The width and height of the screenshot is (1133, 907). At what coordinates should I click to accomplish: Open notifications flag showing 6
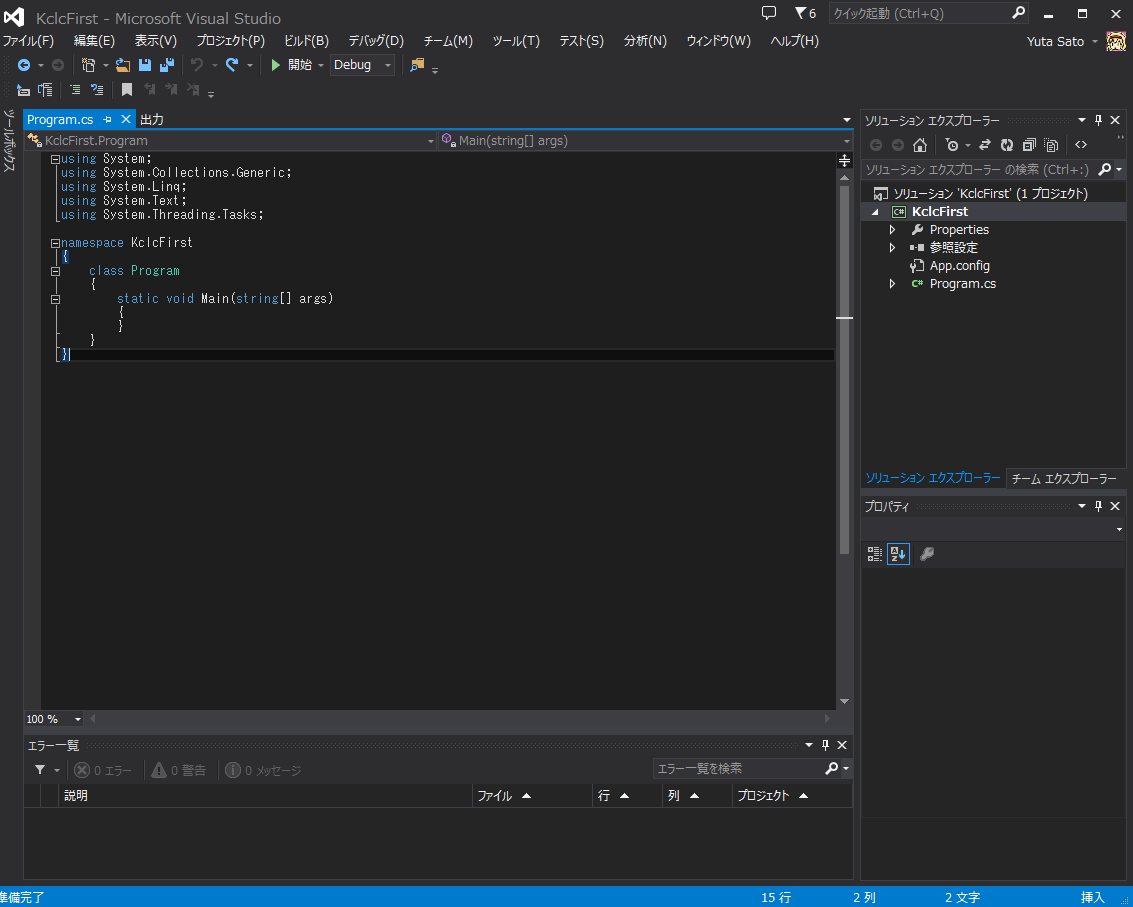pos(805,13)
